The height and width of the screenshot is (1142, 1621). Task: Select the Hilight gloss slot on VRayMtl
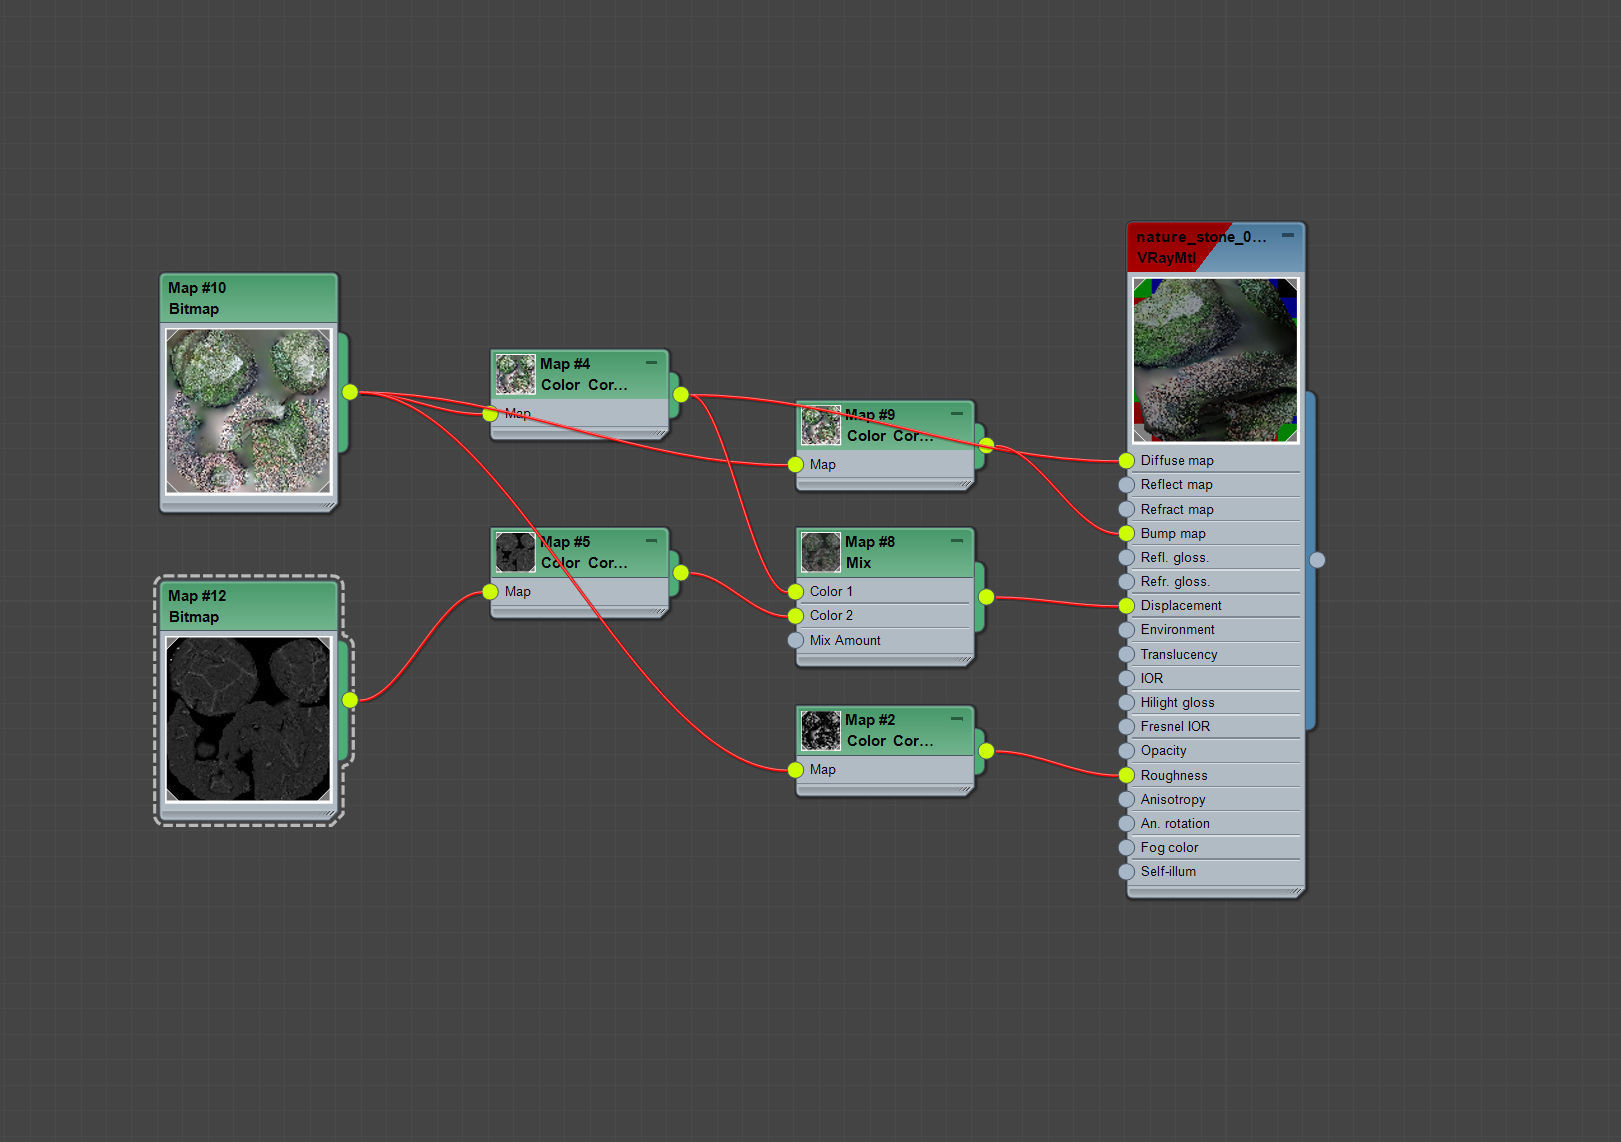click(1215, 702)
